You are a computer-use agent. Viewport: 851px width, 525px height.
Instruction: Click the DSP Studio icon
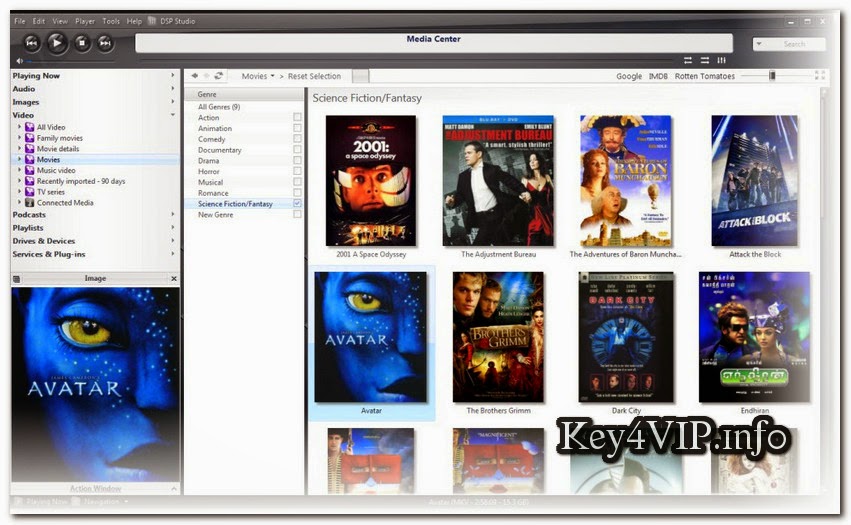tap(152, 21)
